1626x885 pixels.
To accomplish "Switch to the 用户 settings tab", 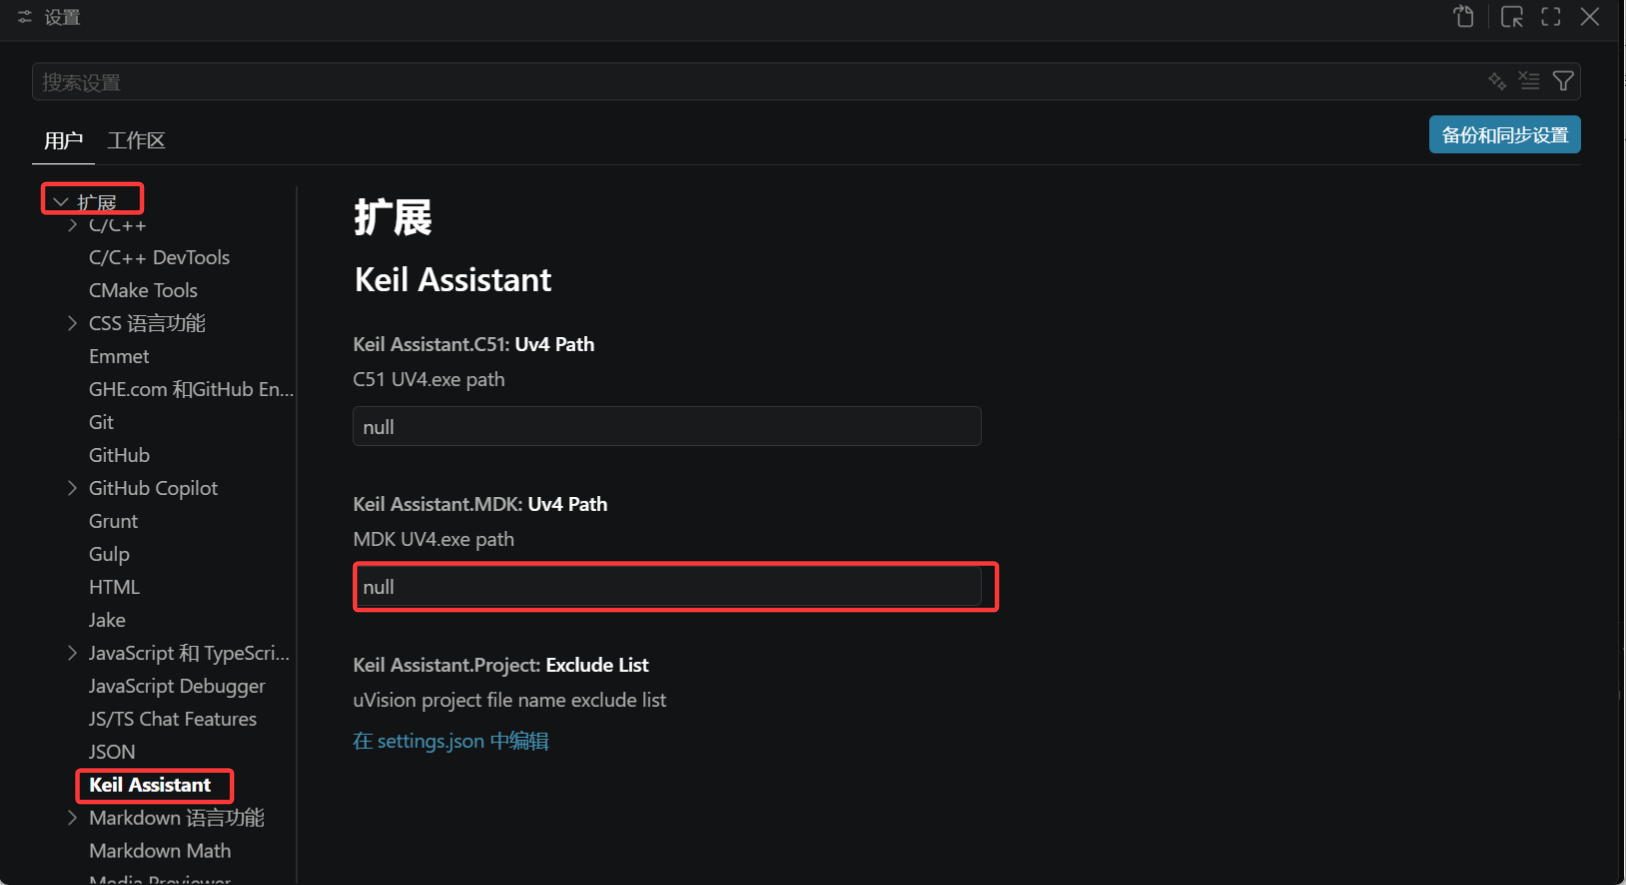I will click(x=63, y=141).
